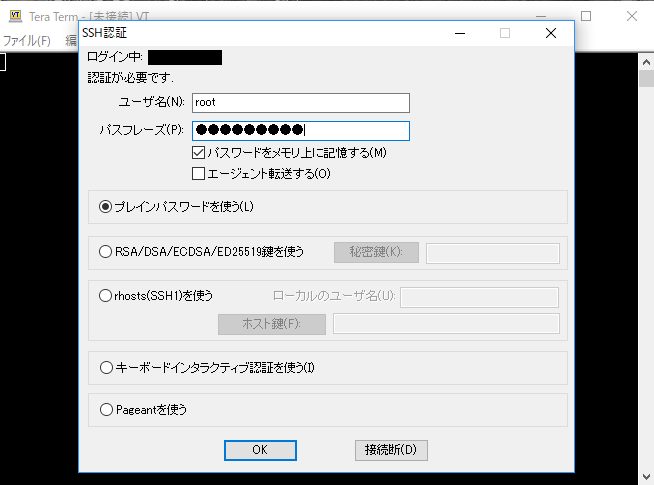Click the ローカルのユーザ名 input field
The image size is (654, 485).
[479, 297]
